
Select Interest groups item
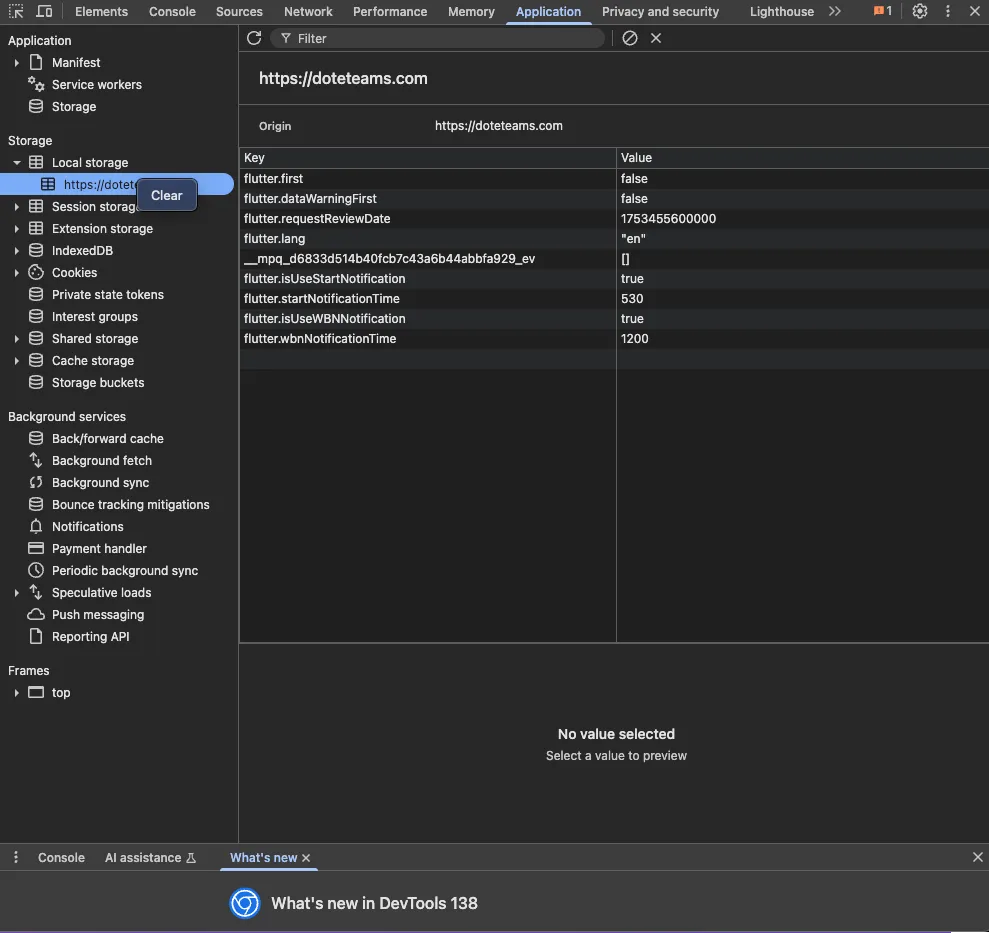click(x=95, y=317)
